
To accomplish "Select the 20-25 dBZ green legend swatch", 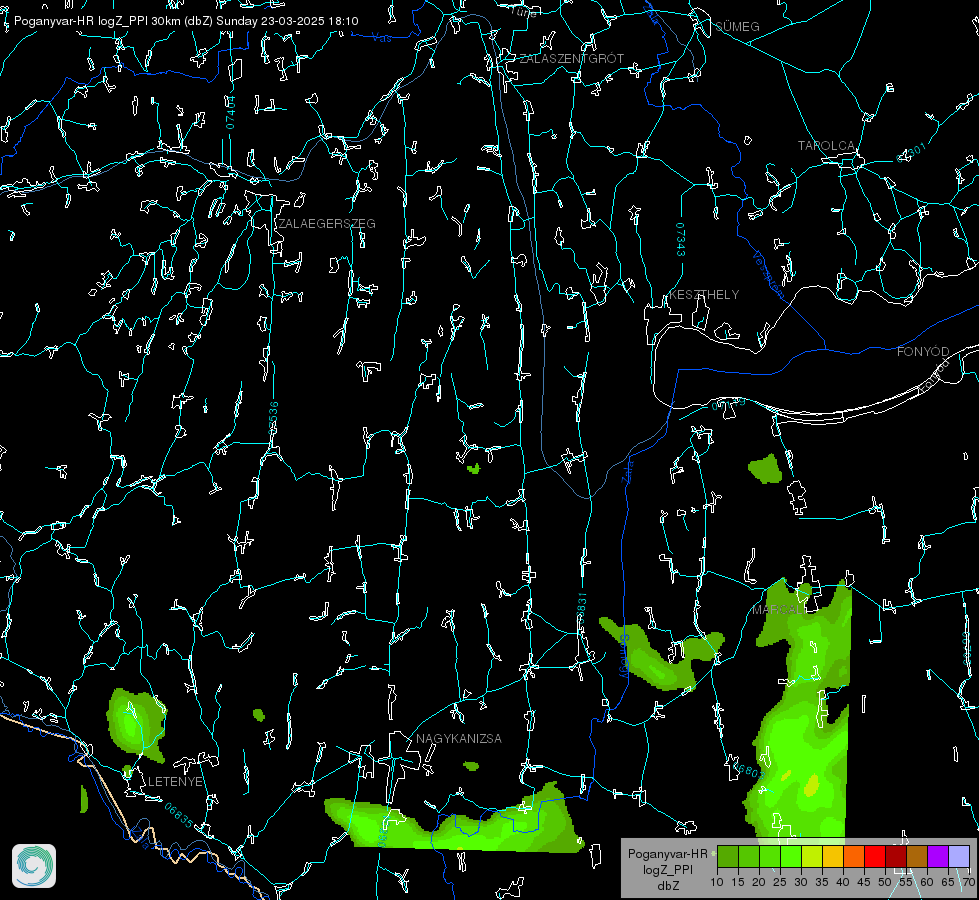I will 770,856.
